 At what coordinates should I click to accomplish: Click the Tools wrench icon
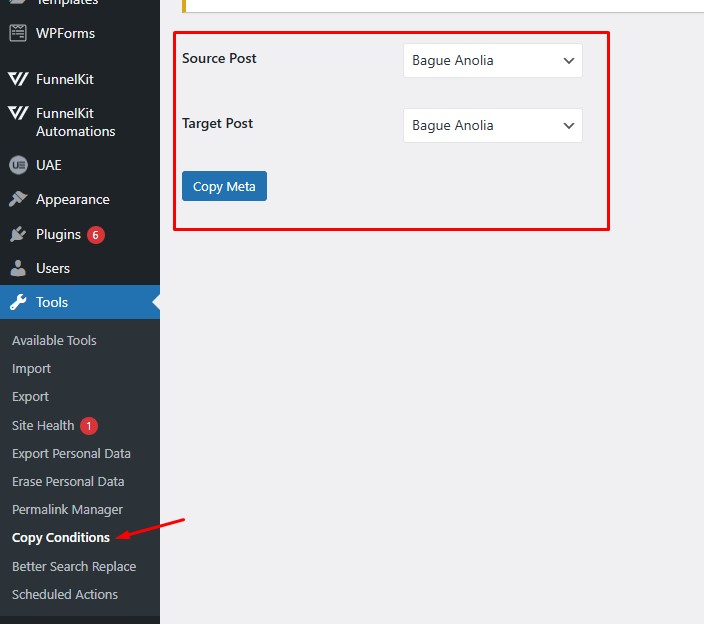(x=18, y=302)
